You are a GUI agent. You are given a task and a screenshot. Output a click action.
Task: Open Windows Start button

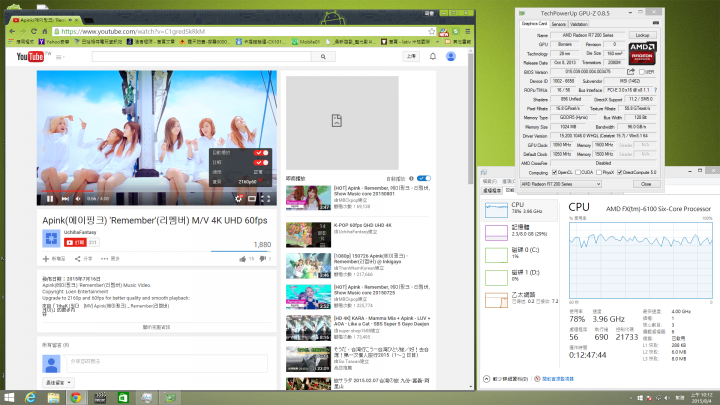click(9, 398)
